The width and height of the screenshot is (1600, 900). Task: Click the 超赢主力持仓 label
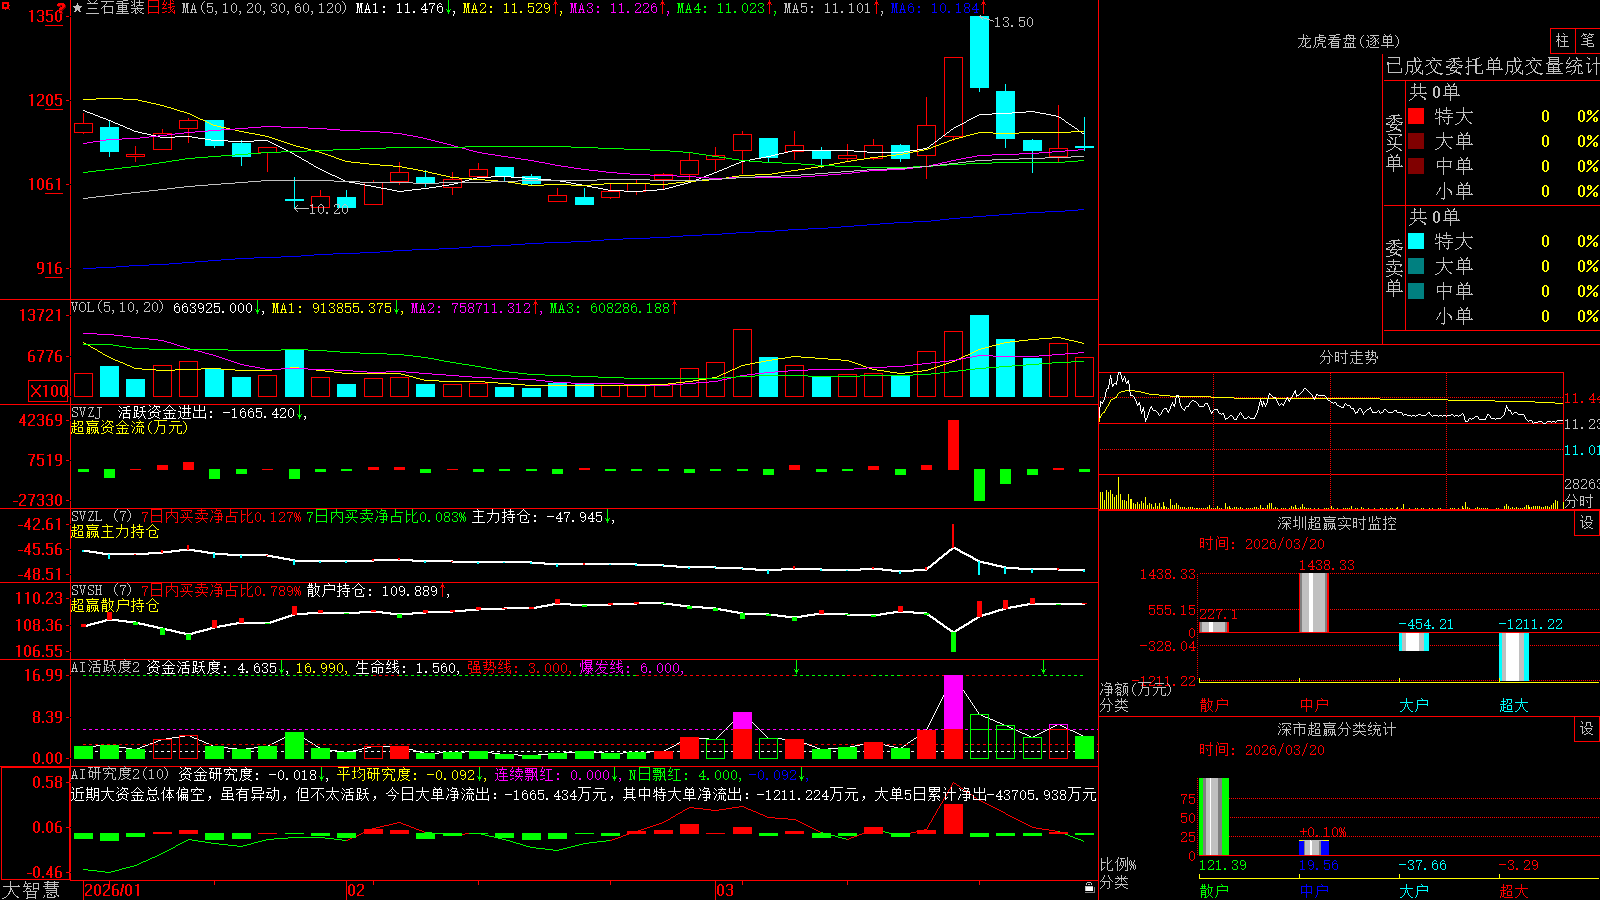click(115, 531)
